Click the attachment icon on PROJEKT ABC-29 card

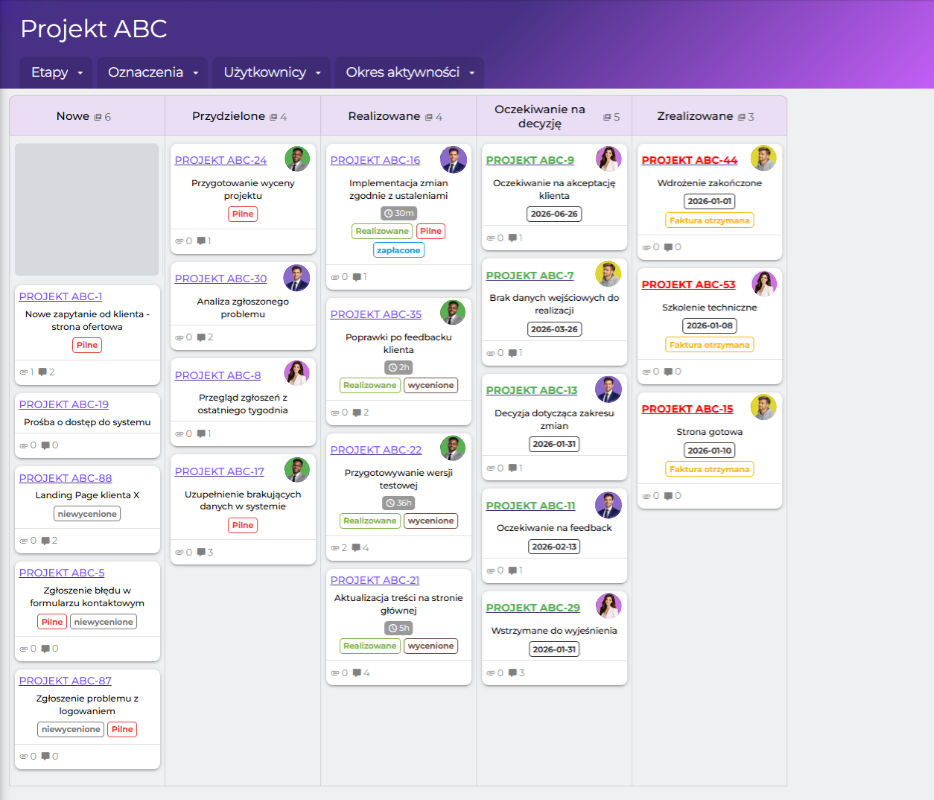[490, 673]
